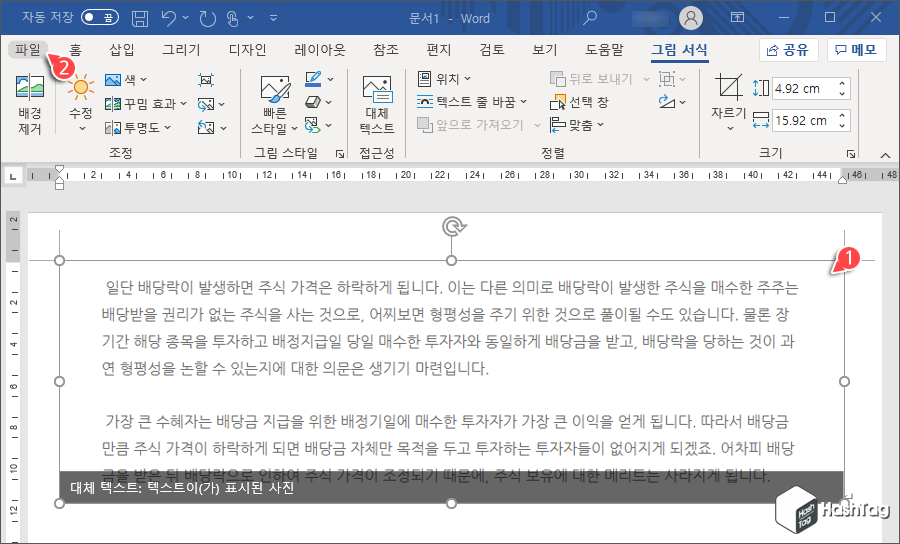Expand the Crop (자르기) dropdown arrow
Viewport: 900px width, 544px height.
(x=730, y=127)
